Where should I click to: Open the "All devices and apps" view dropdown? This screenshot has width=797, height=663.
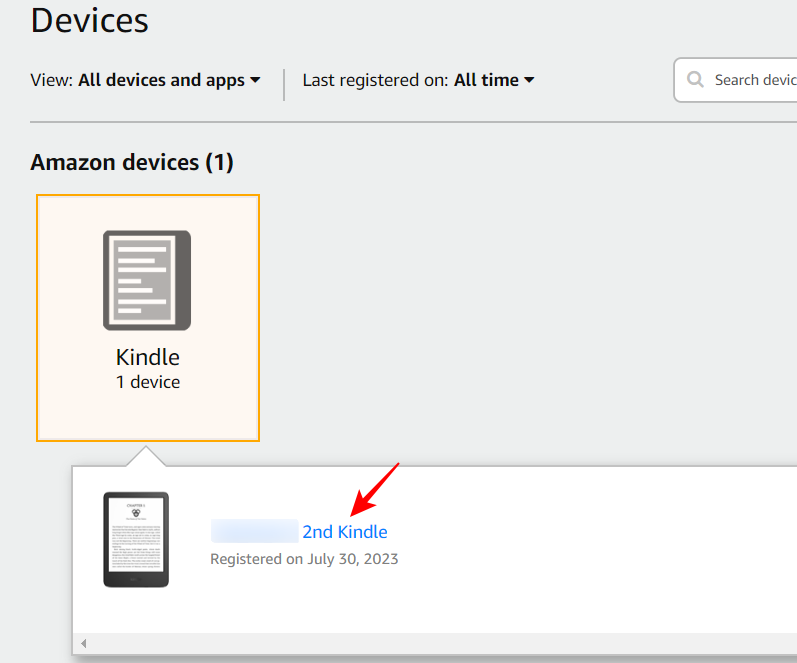(x=161, y=80)
